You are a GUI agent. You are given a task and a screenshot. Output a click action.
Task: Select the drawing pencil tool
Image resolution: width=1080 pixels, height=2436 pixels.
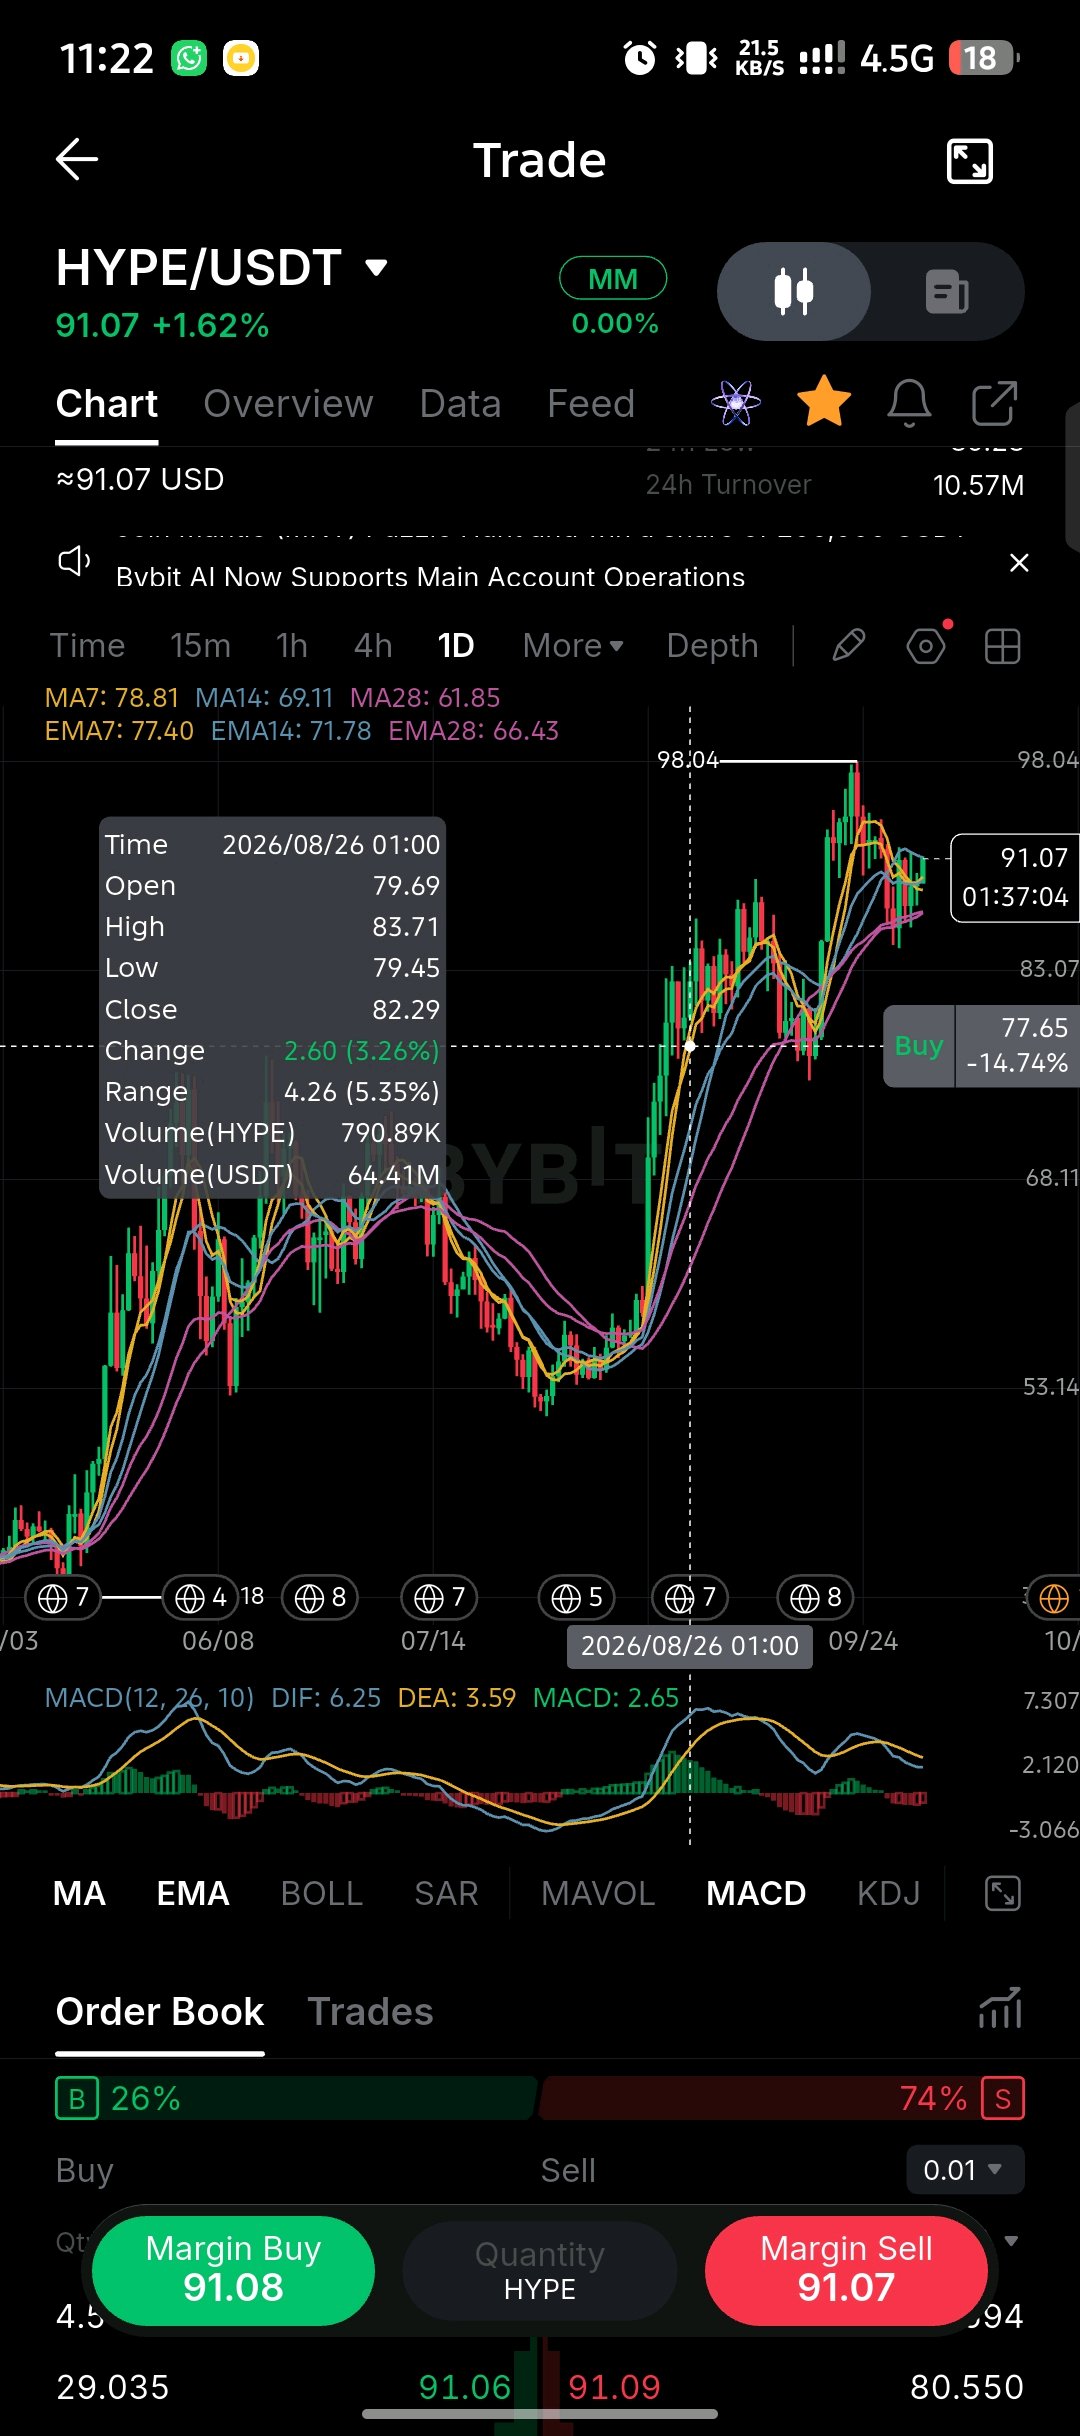pyautogui.click(x=848, y=646)
